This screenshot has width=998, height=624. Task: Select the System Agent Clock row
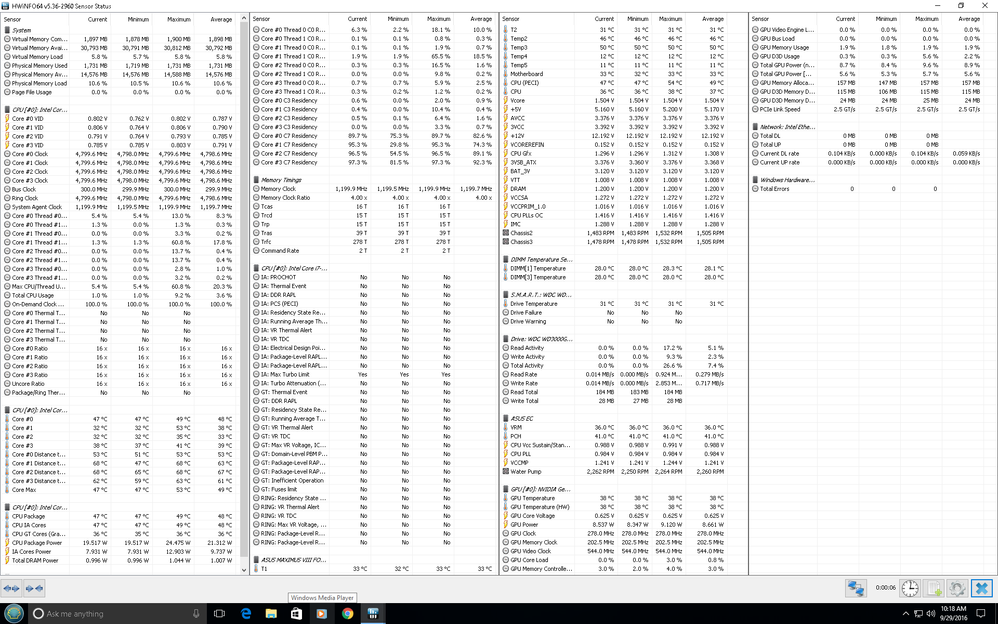[x=120, y=207]
